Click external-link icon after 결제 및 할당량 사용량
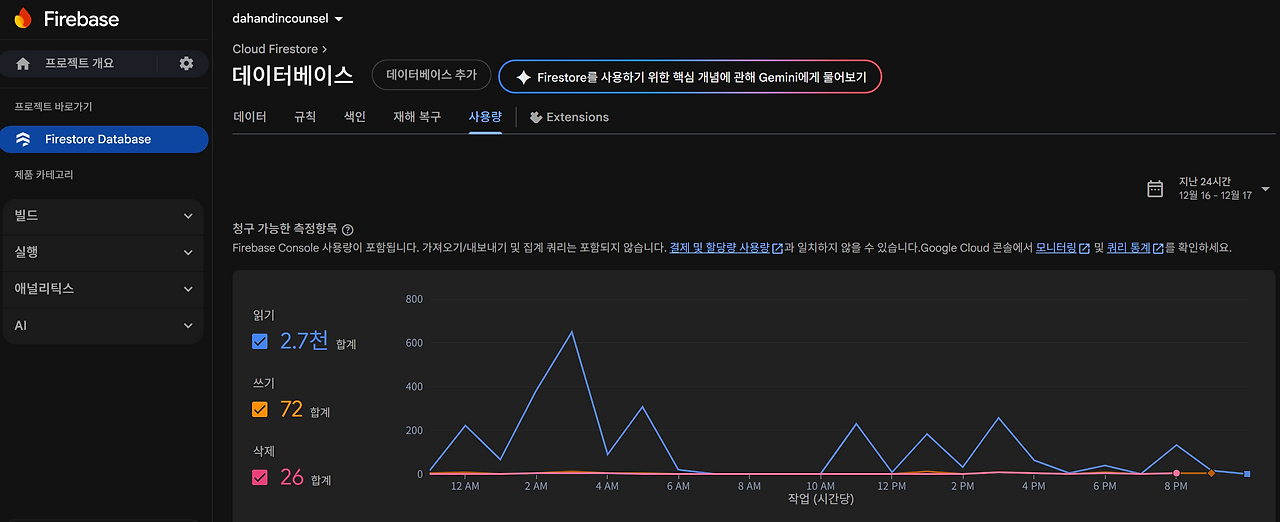Image resolution: width=1280 pixels, height=522 pixels. [x=777, y=248]
